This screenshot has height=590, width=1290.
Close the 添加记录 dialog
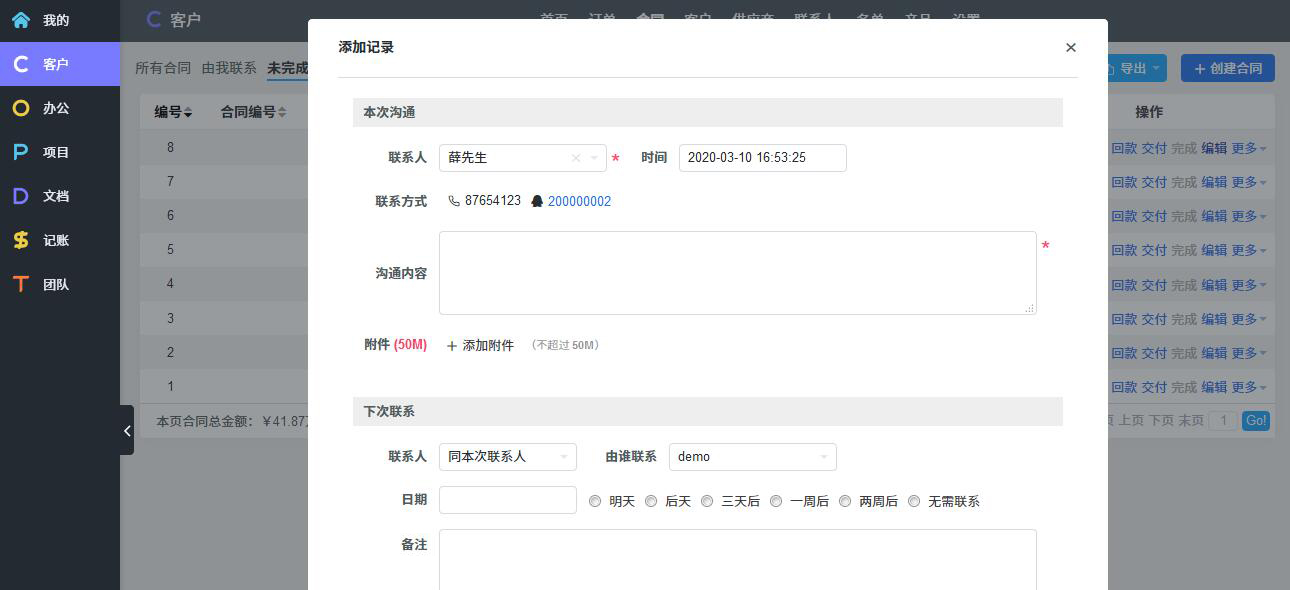(x=1071, y=47)
